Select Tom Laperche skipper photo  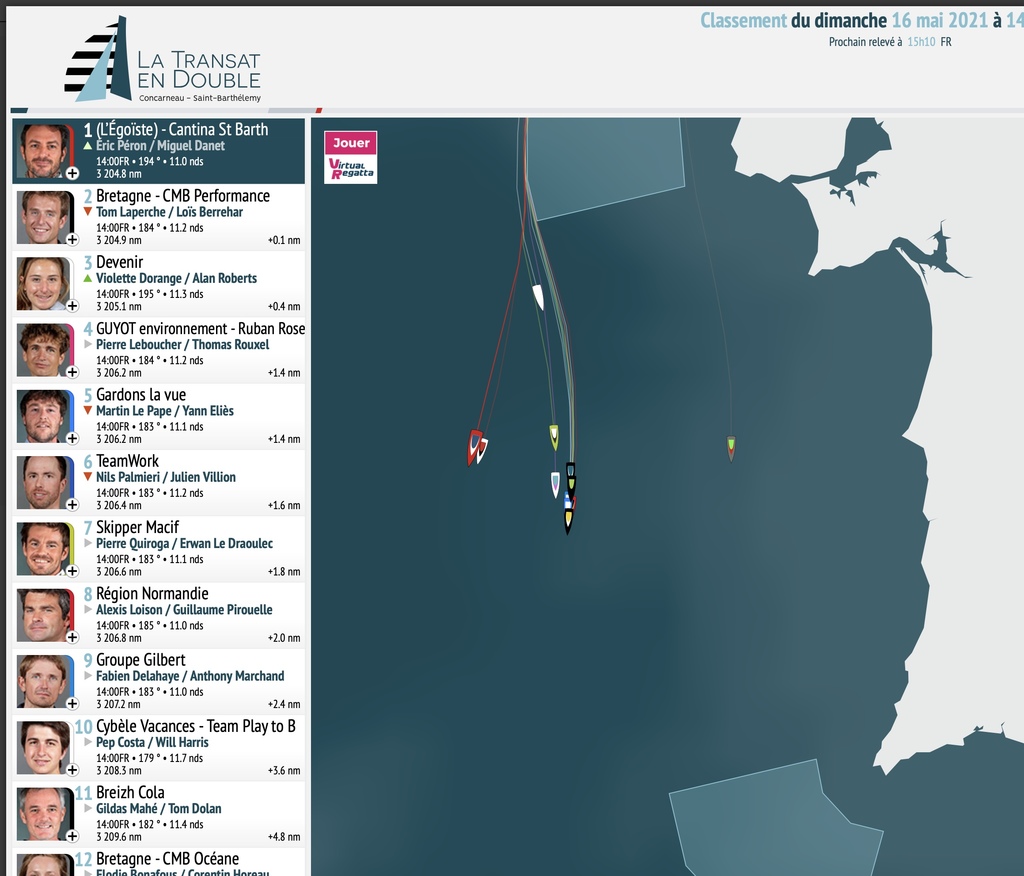[43, 218]
